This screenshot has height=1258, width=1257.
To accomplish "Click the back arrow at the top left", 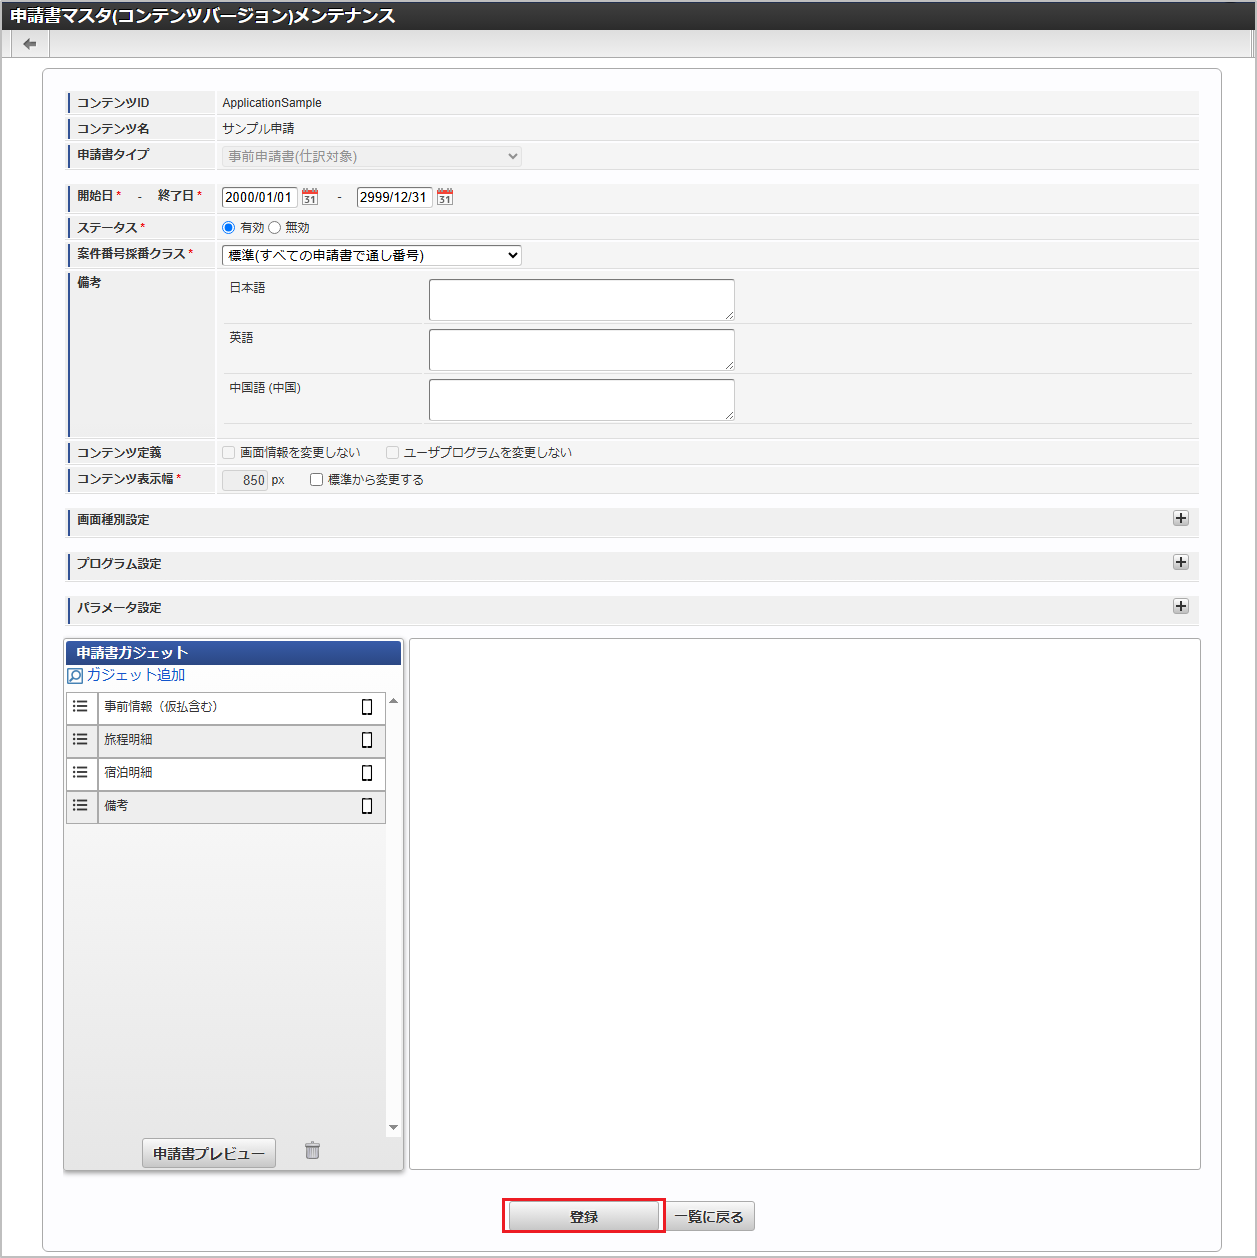I will click(29, 43).
